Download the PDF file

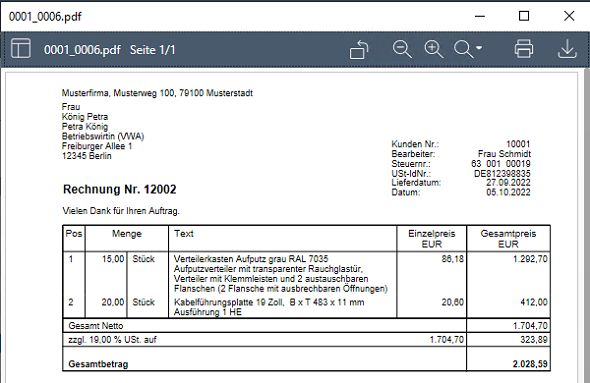pyautogui.click(x=567, y=49)
